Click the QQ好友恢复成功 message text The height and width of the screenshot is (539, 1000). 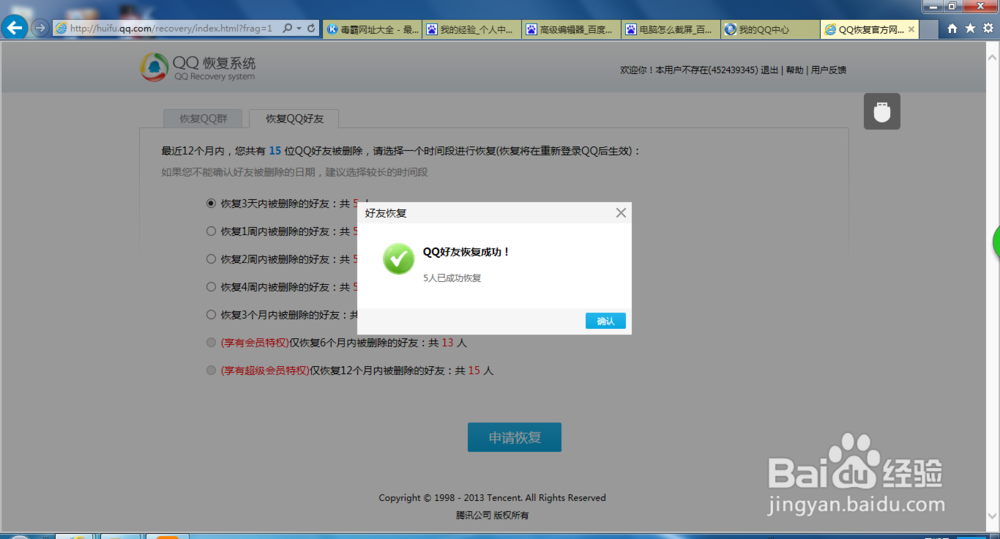coord(466,252)
